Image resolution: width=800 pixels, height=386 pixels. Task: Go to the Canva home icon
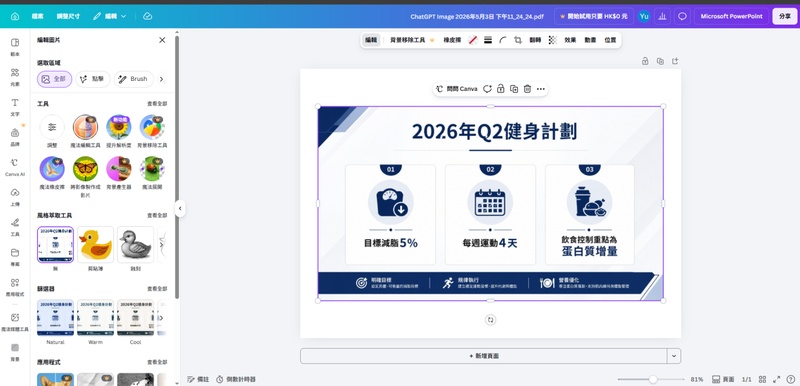pyautogui.click(x=15, y=16)
